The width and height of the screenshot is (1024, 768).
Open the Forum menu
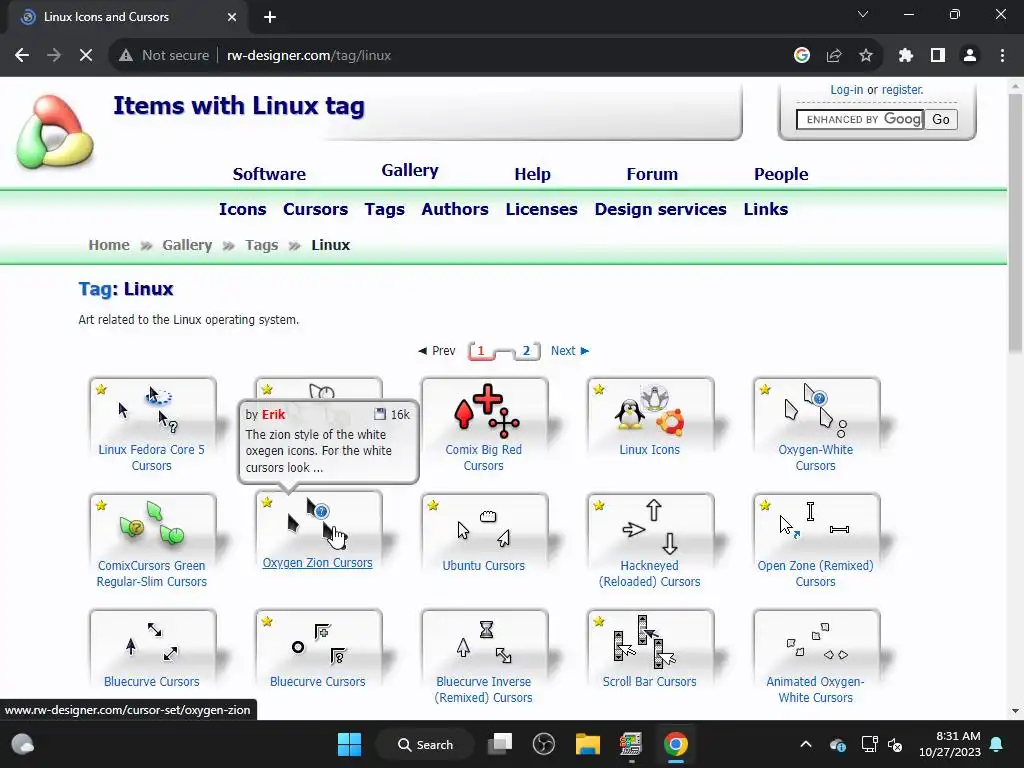click(652, 174)
